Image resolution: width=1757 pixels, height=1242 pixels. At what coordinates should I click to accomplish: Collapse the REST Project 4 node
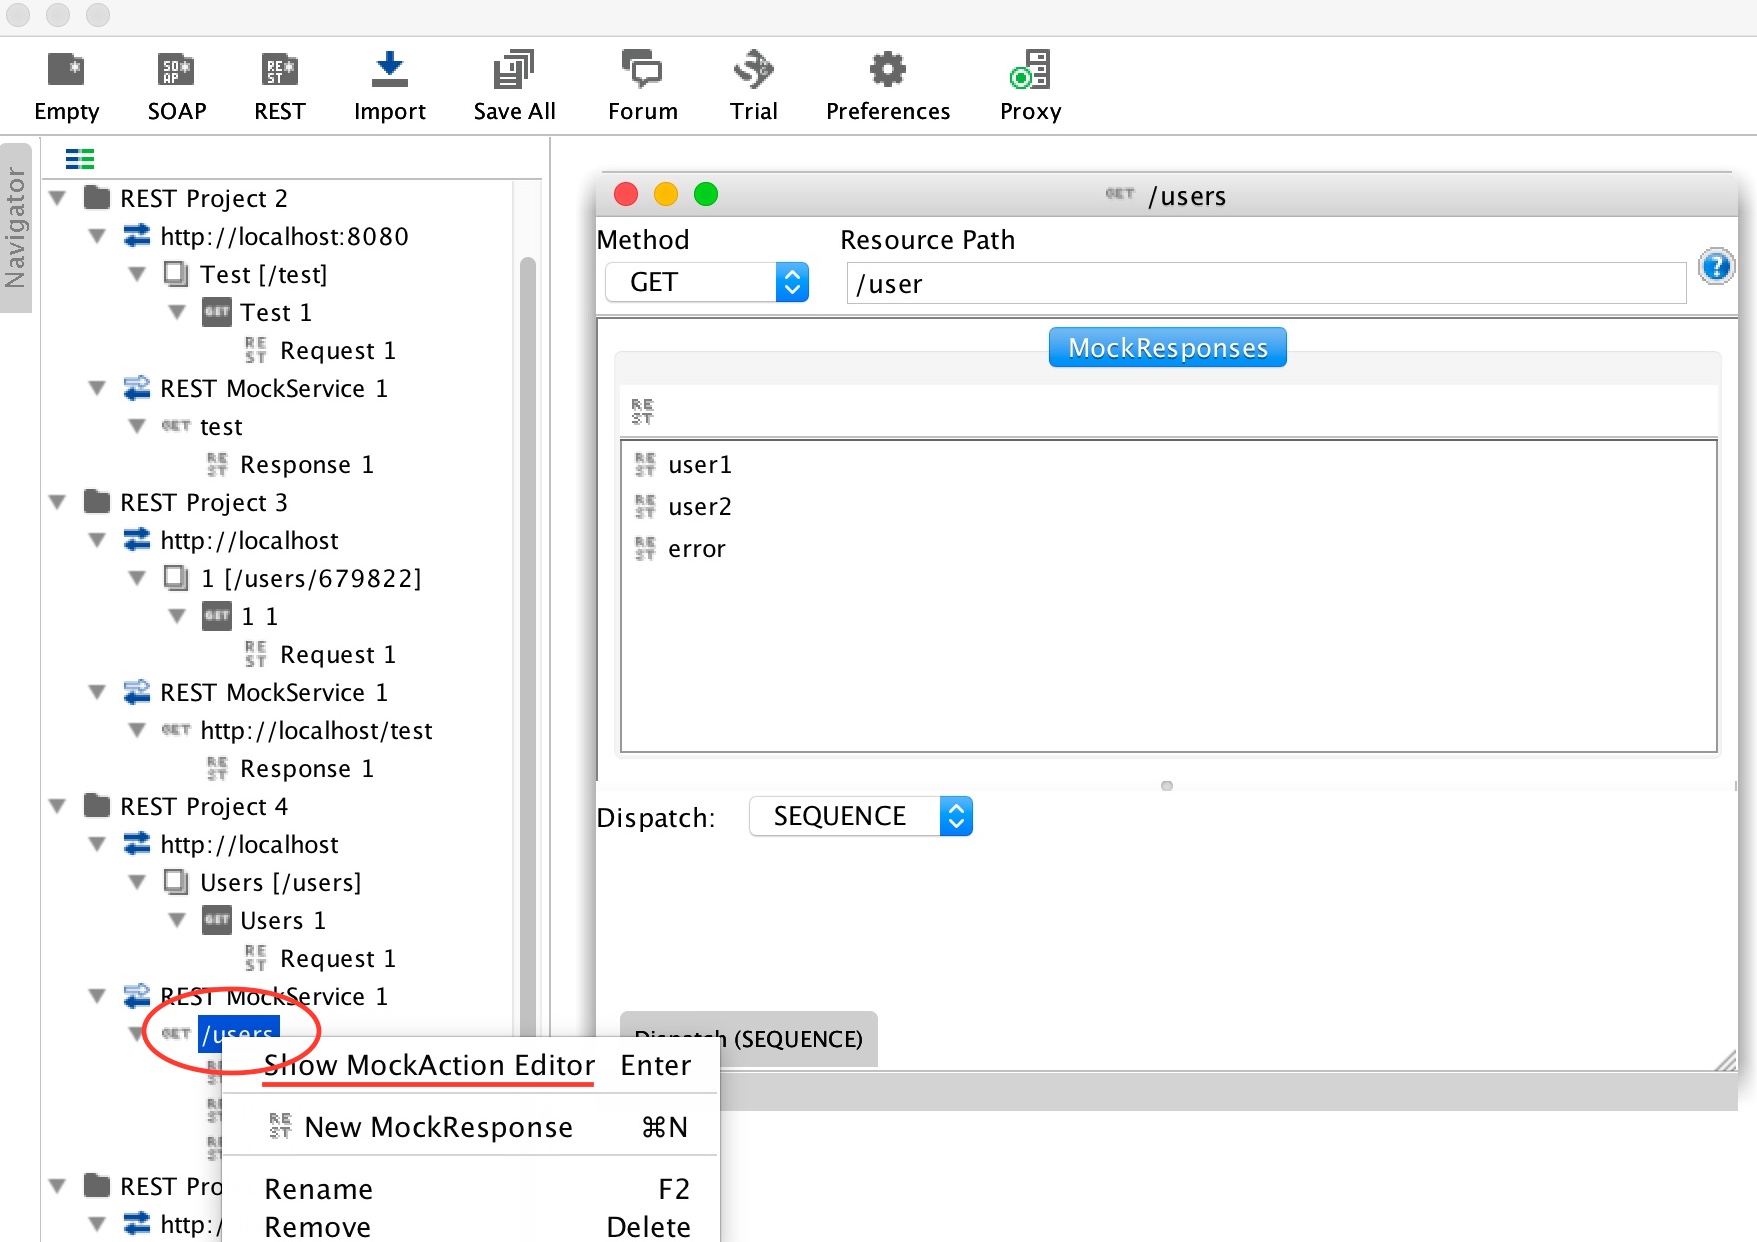[x=58, y=806]
